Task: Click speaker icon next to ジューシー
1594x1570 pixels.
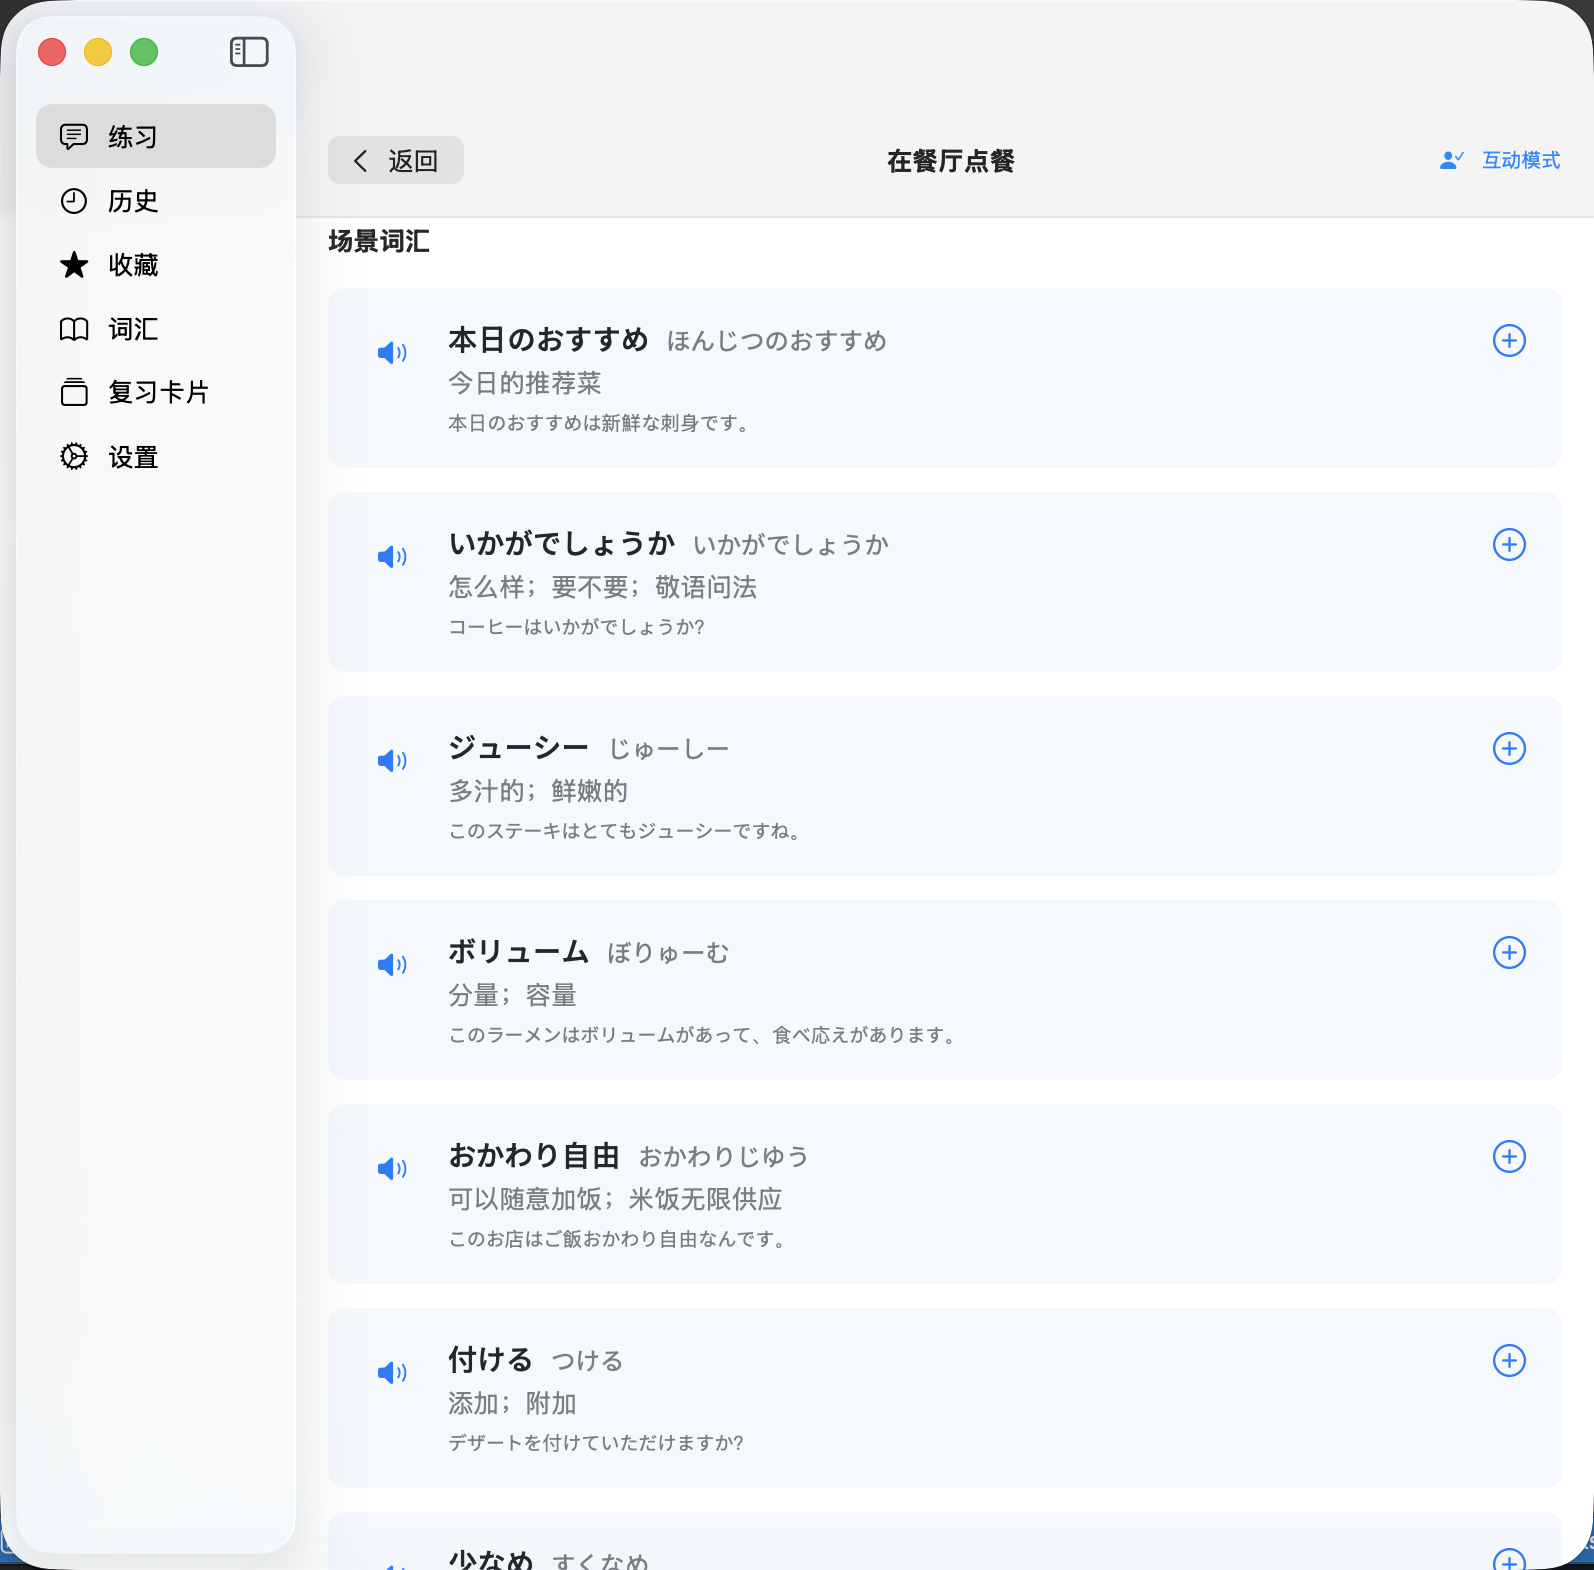Action: pyautogui.click(x=391, y=760)
